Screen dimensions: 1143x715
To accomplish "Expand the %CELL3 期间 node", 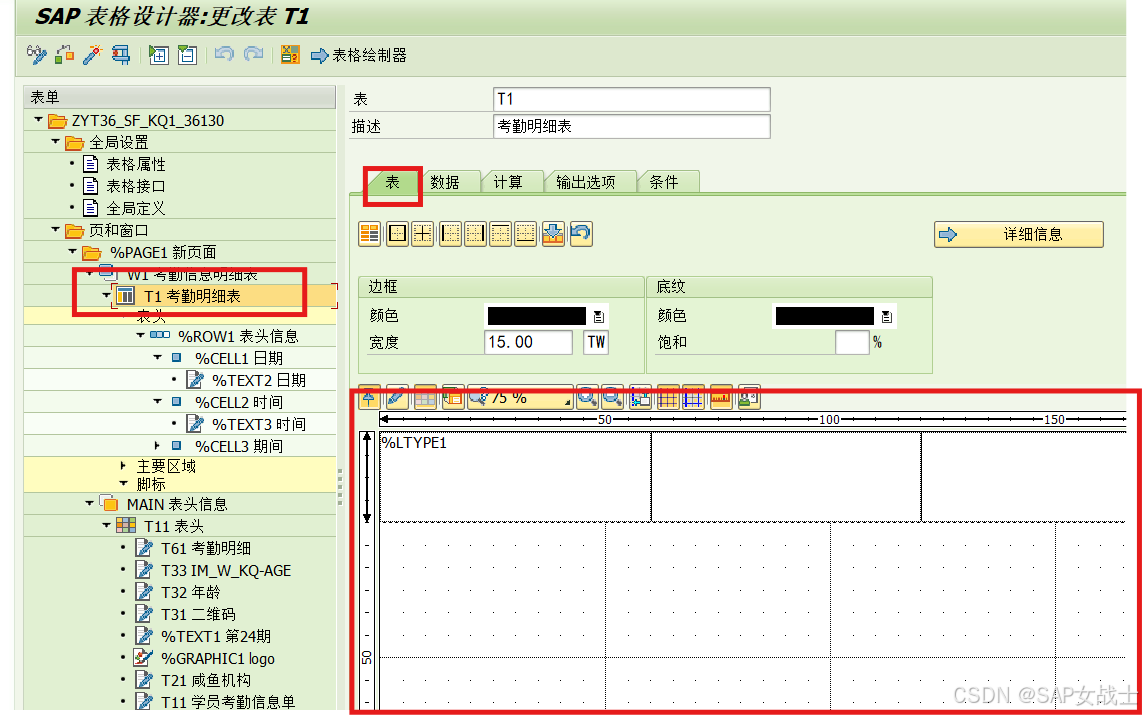I will point(157,445).
